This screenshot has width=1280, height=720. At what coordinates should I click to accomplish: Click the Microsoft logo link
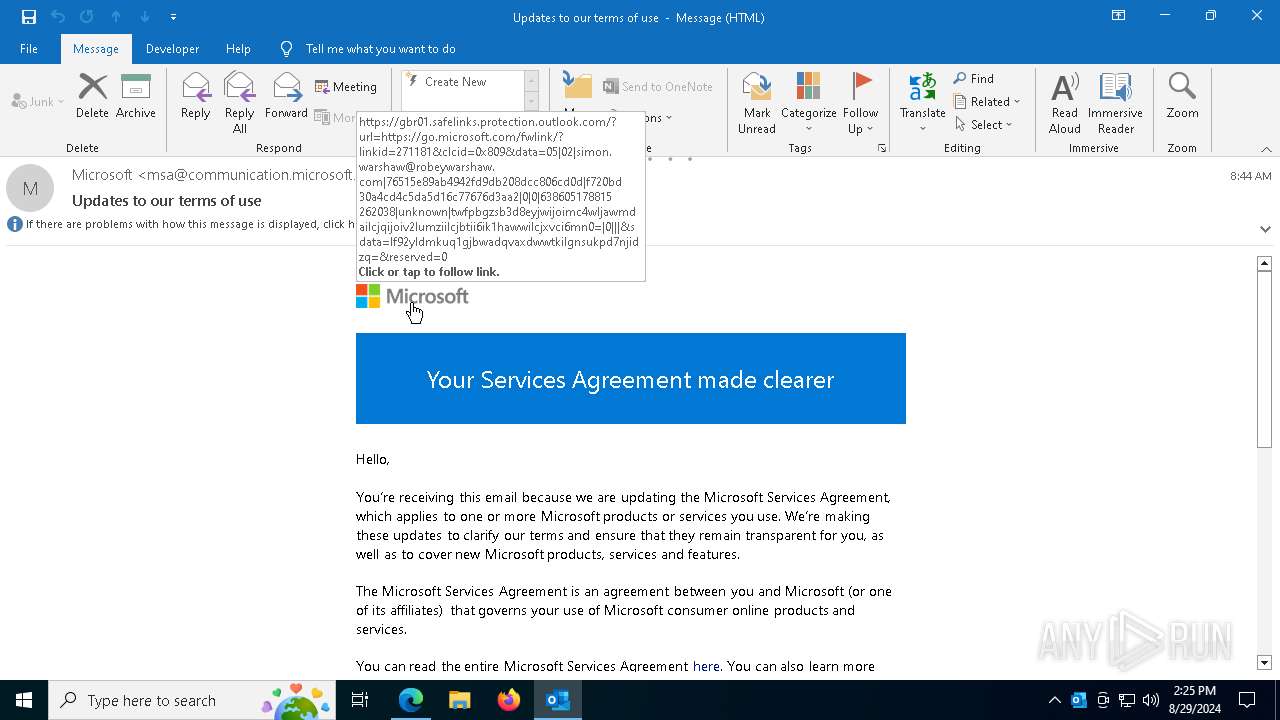(412, 296)
